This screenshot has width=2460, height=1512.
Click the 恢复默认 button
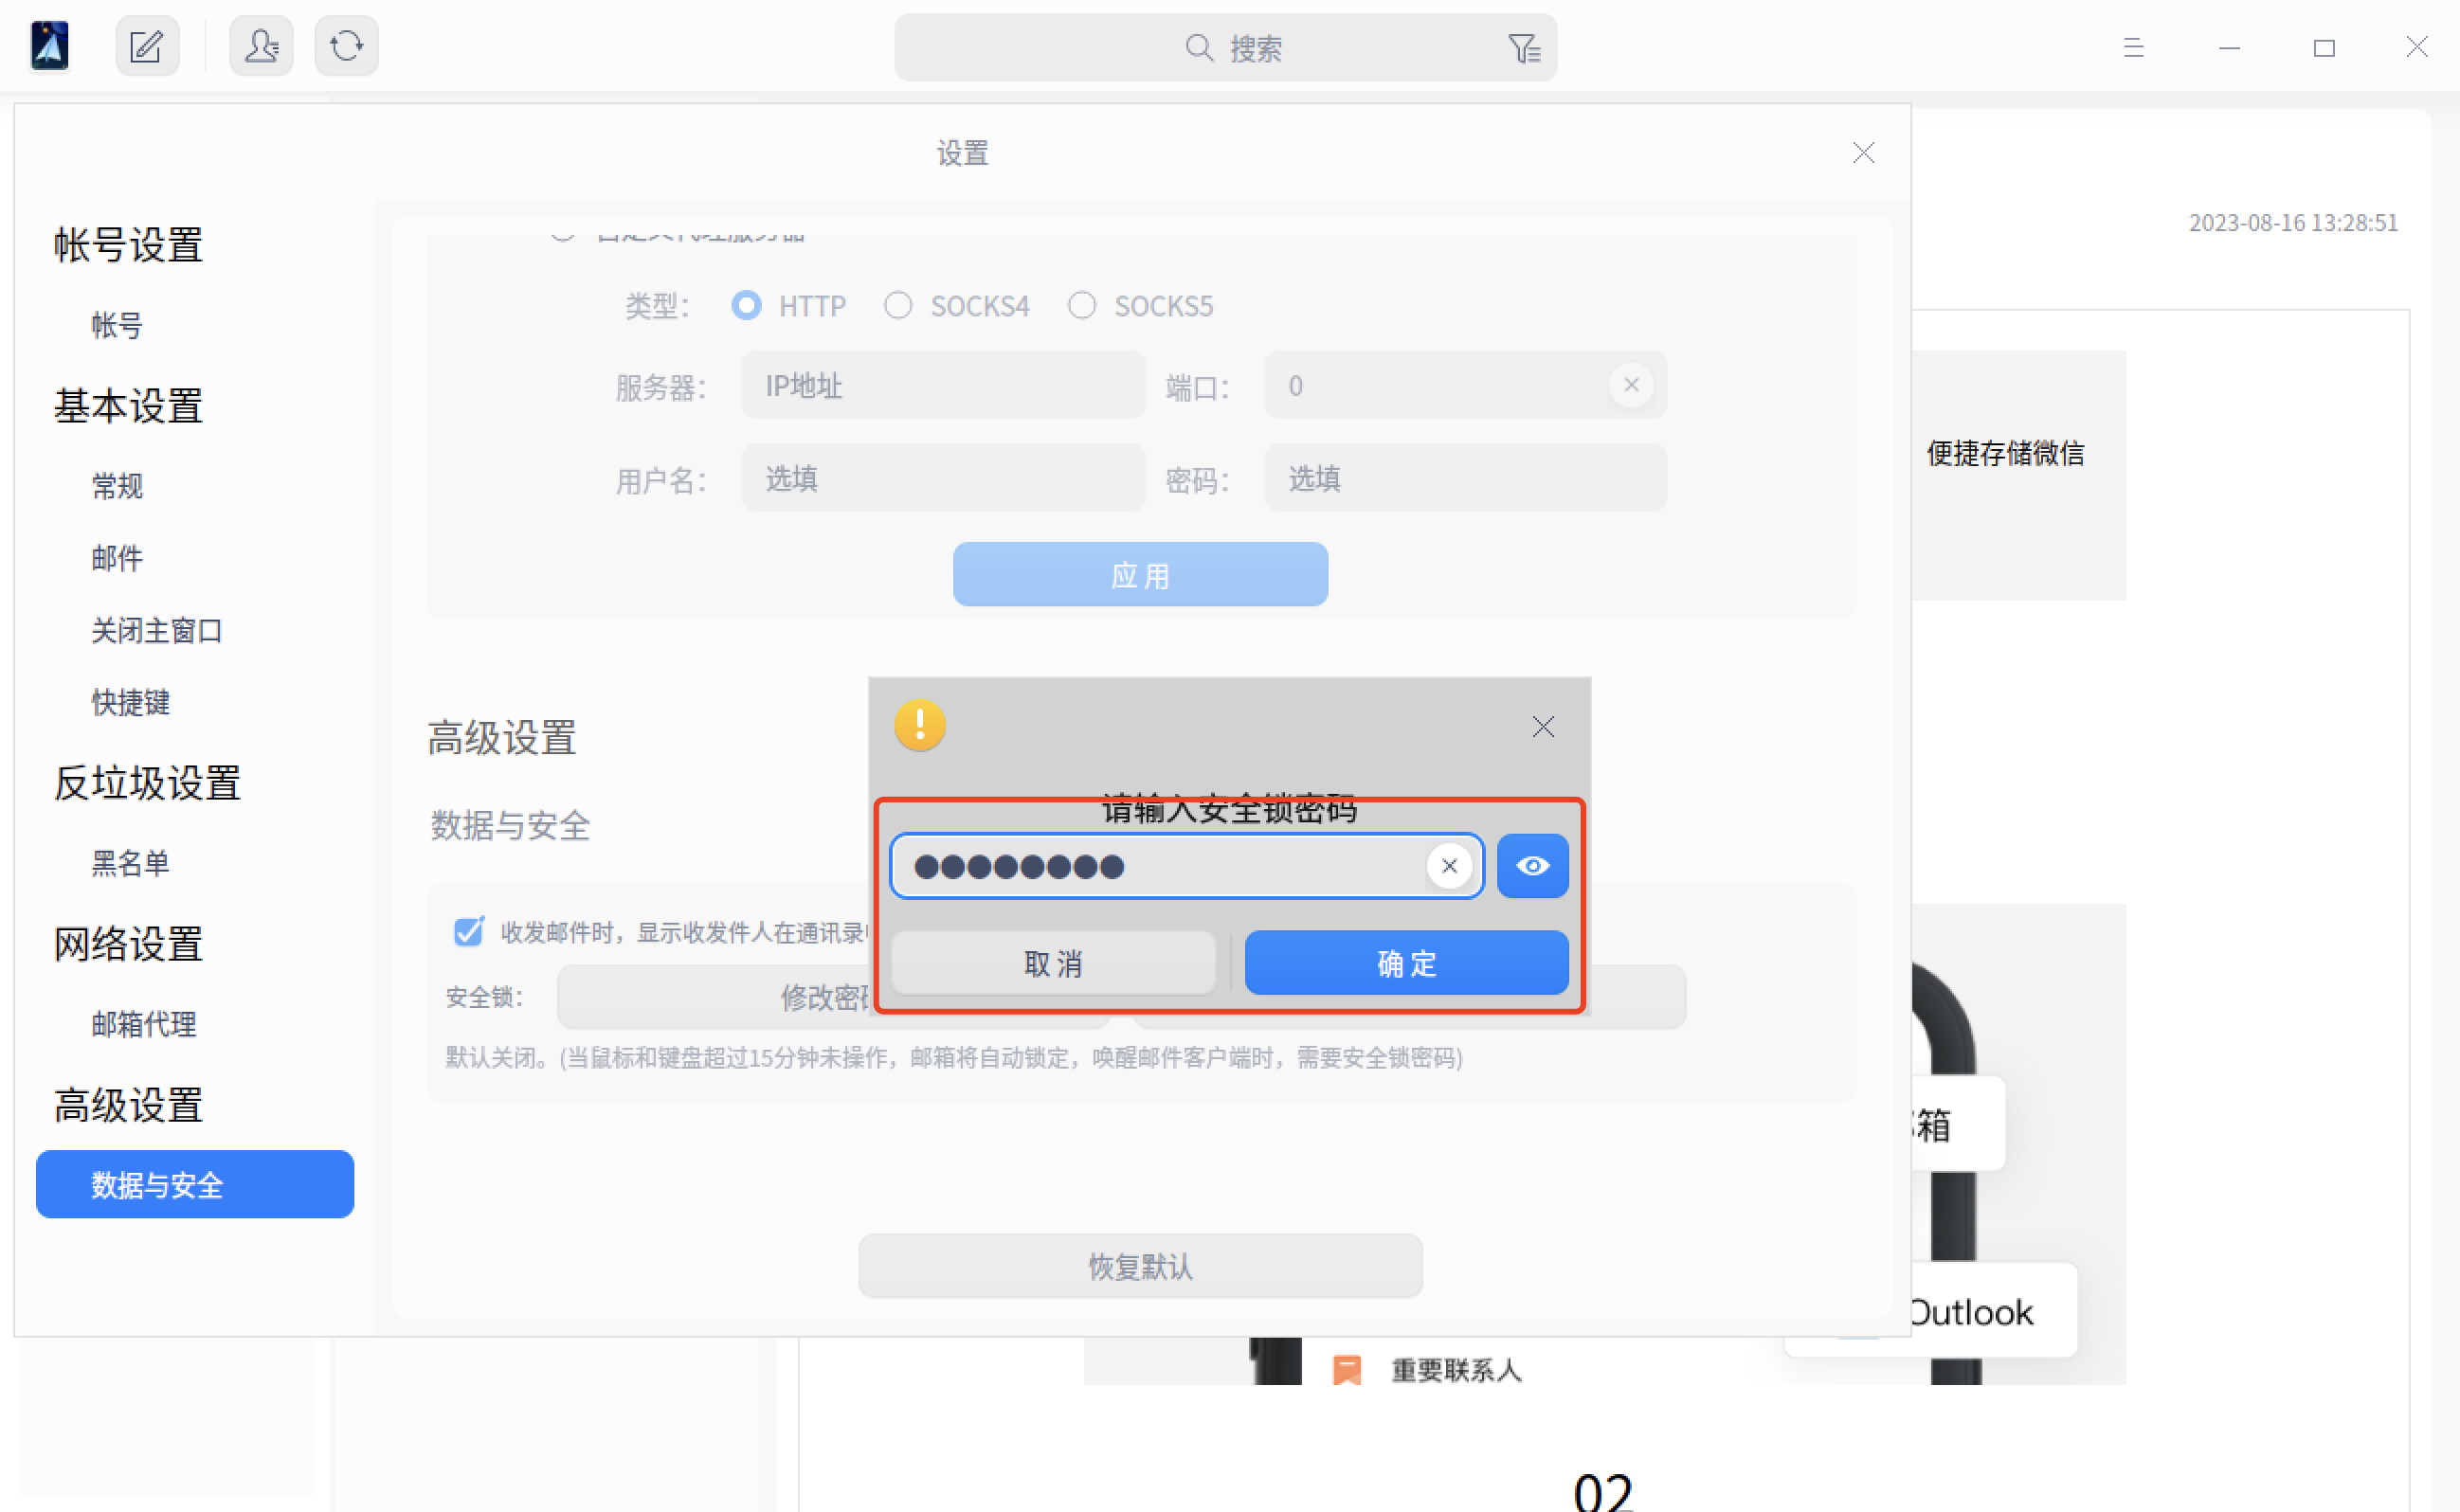click(1140, 1266)
